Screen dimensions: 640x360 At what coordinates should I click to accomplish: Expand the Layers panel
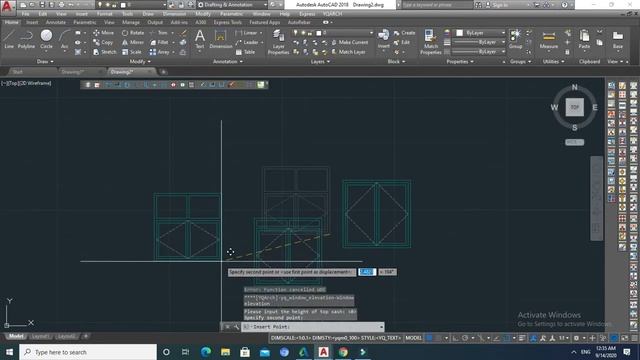[320, 62]
